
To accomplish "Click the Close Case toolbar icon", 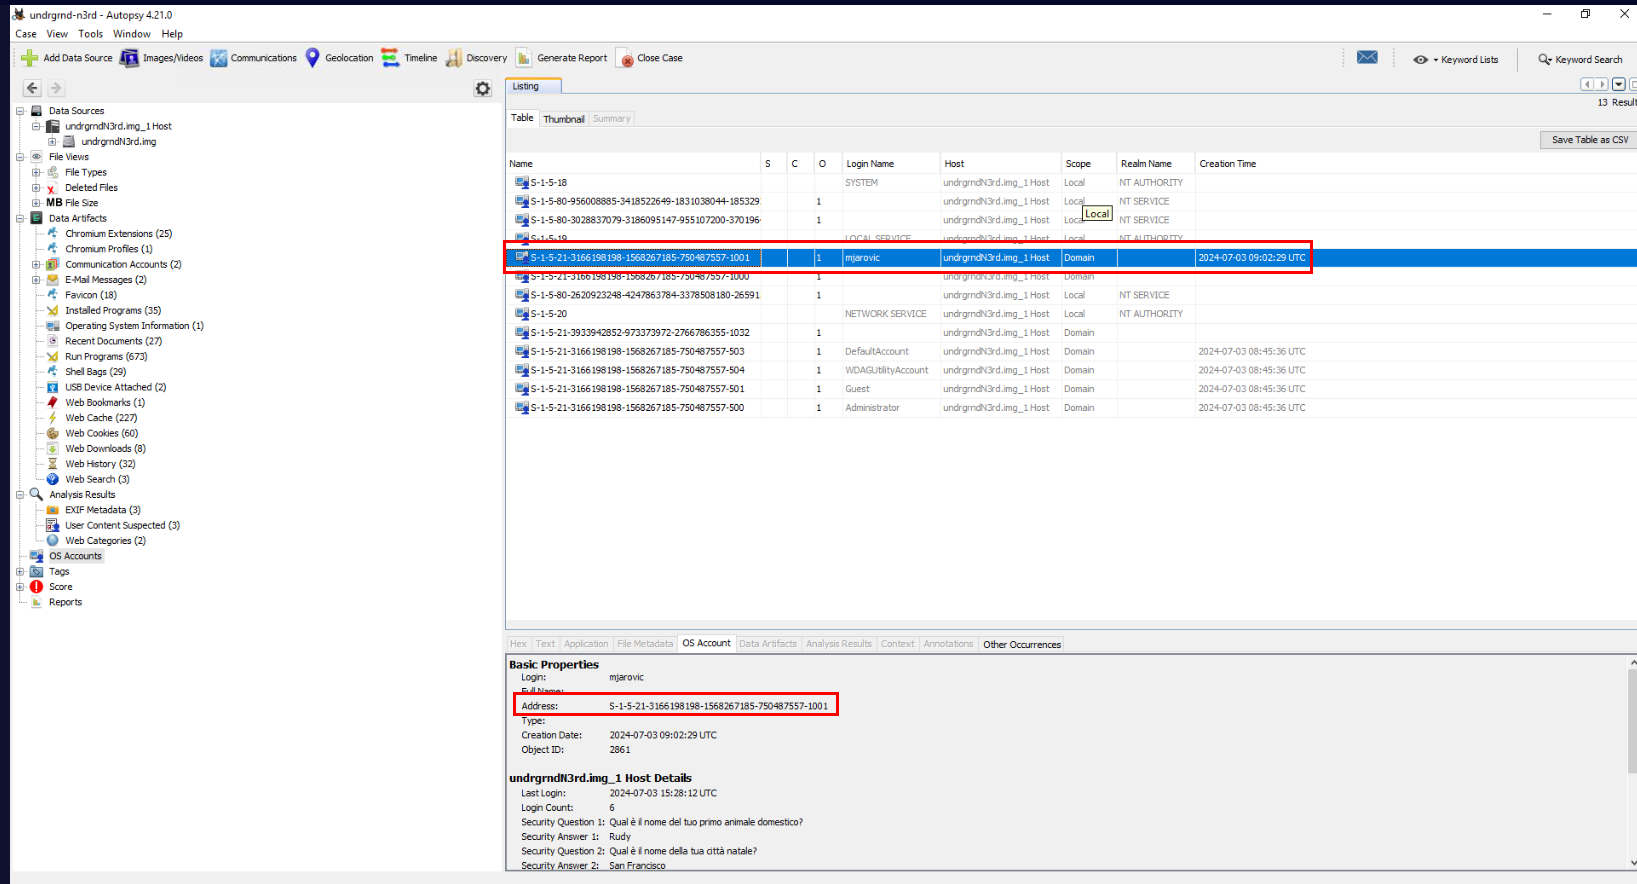I will [625, 58].
